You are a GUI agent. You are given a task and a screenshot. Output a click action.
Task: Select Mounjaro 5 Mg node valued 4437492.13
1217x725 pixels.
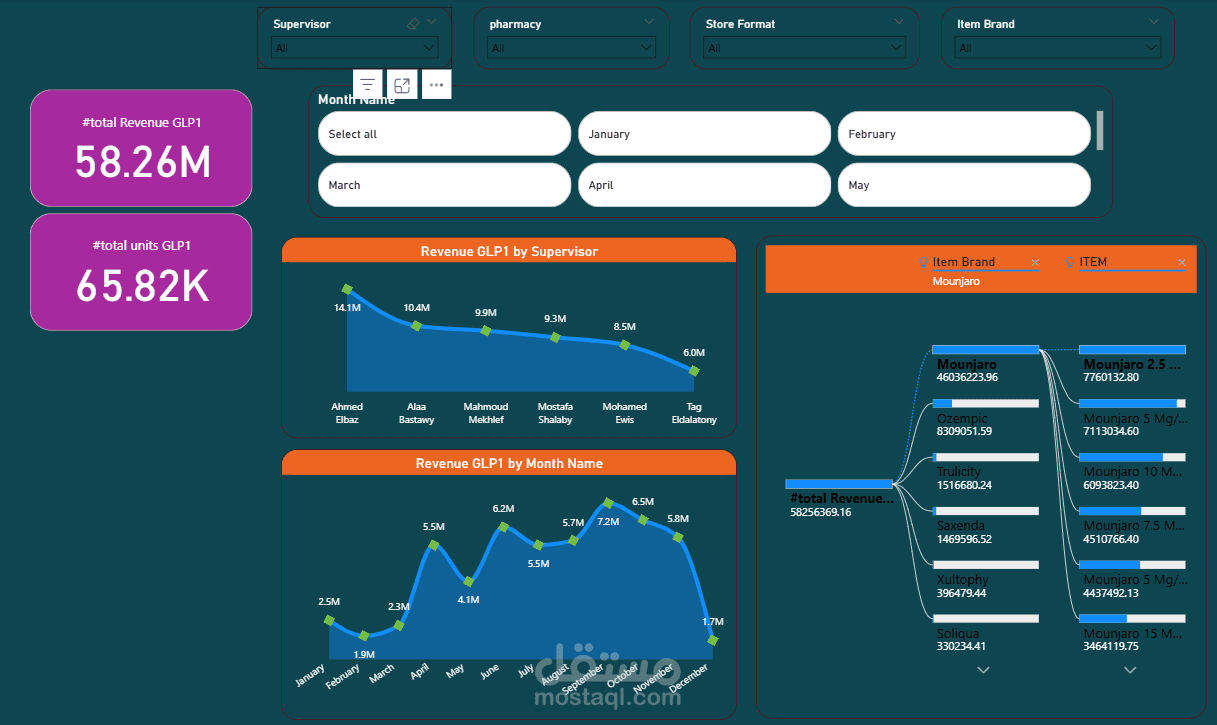(x=1132, y=580)
